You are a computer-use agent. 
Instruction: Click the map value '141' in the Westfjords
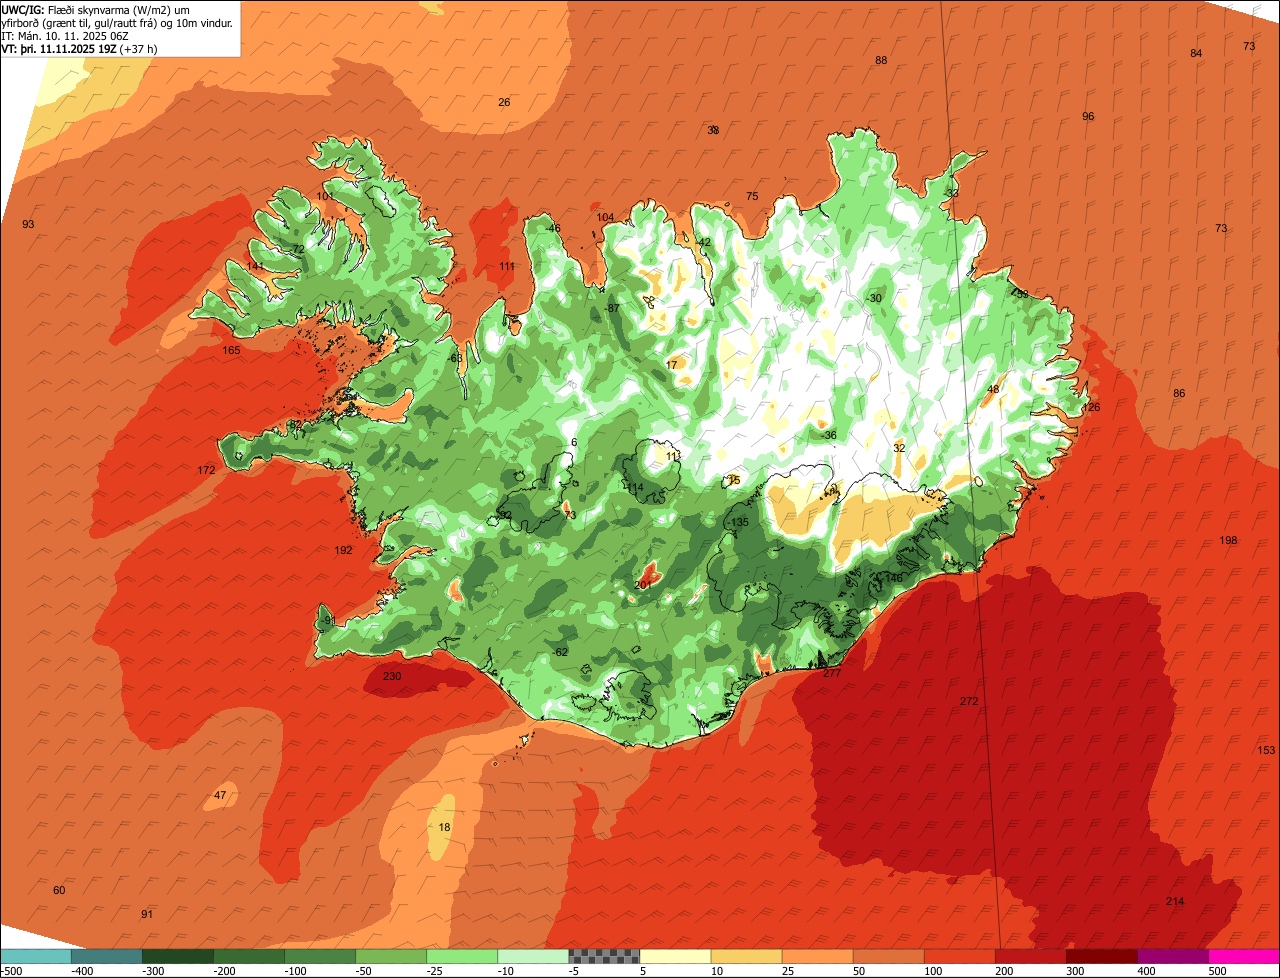point(256,266)
